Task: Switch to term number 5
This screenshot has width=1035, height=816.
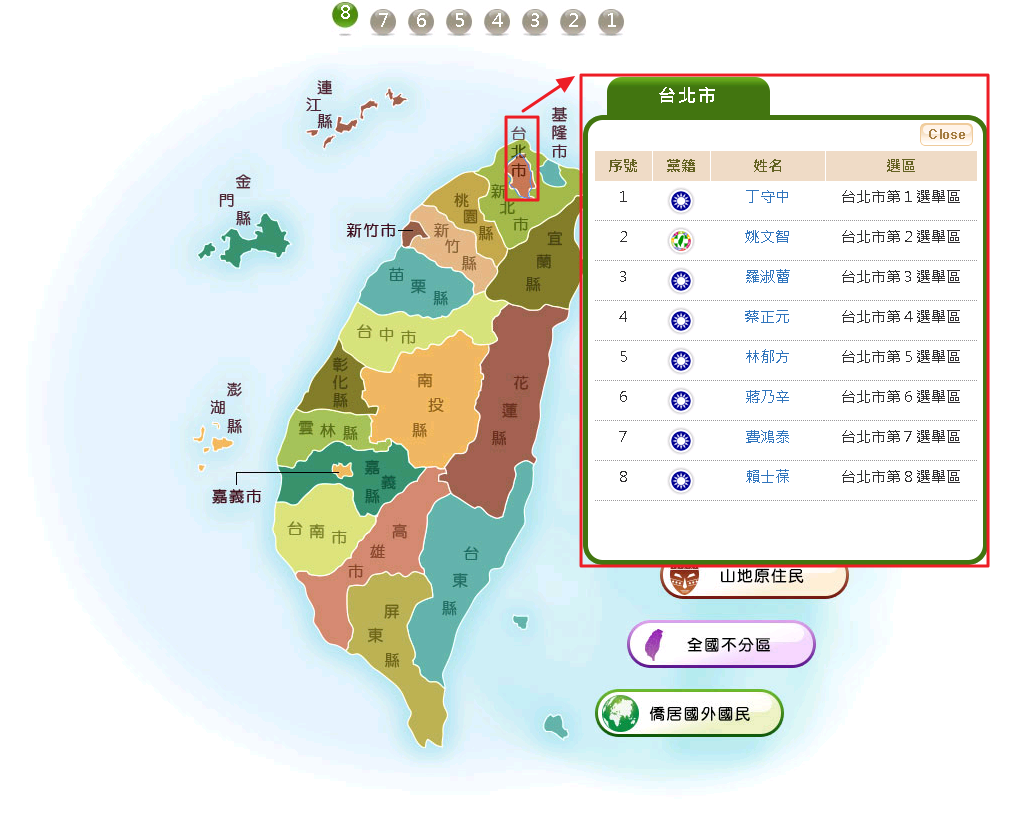Action: (x=458, y=21)
